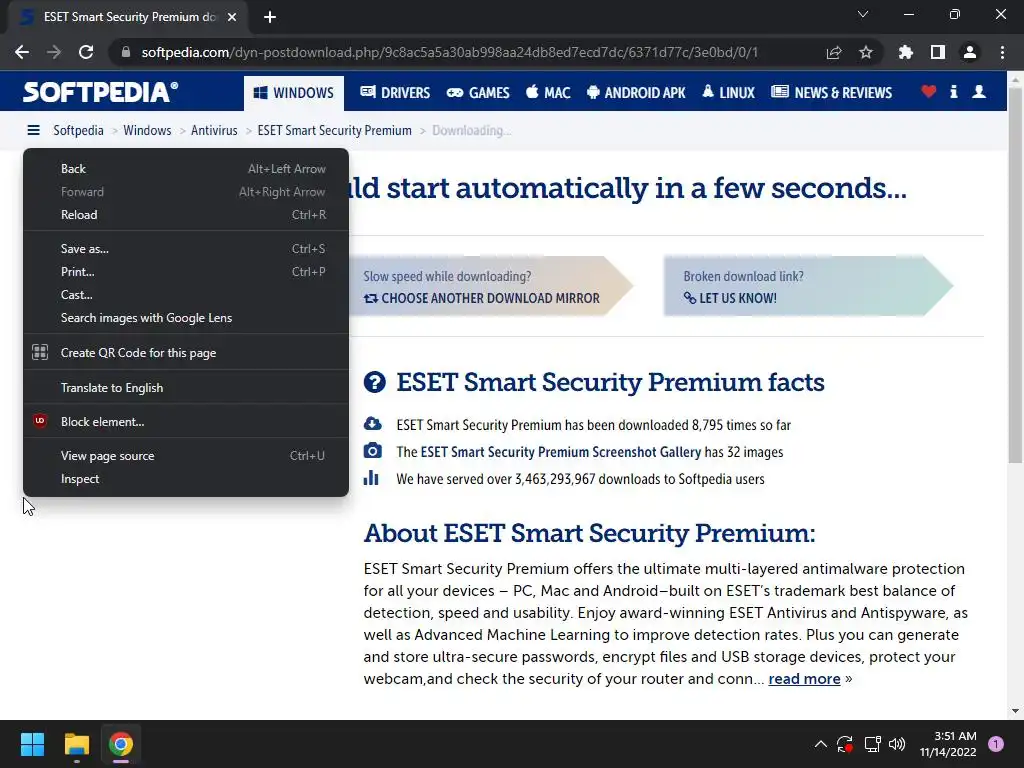Viewport: 1024px width, 768px height.
Task: Select Translate to English
Action: pos(185,388)
